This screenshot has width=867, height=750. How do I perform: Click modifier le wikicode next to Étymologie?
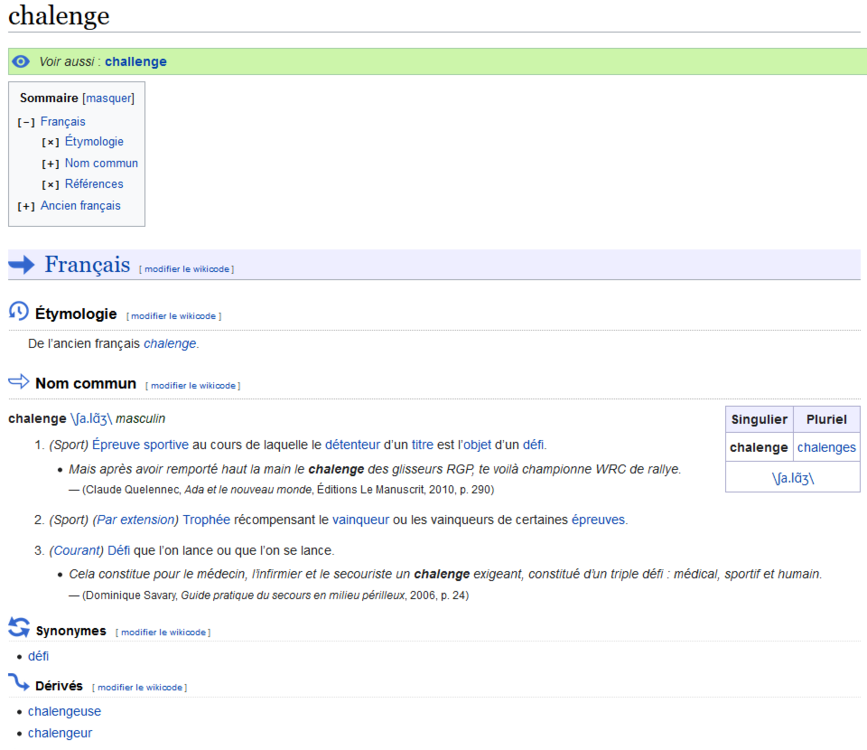(175, 315)
